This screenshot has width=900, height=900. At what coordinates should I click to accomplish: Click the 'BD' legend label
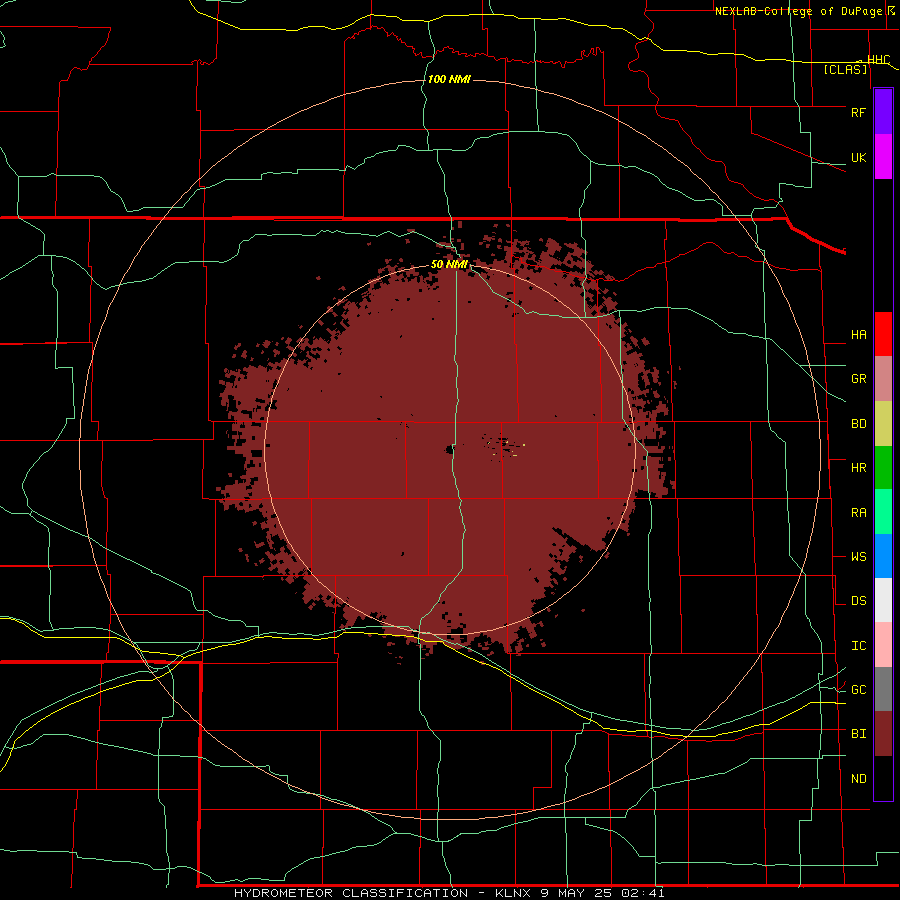pos(858,424)
